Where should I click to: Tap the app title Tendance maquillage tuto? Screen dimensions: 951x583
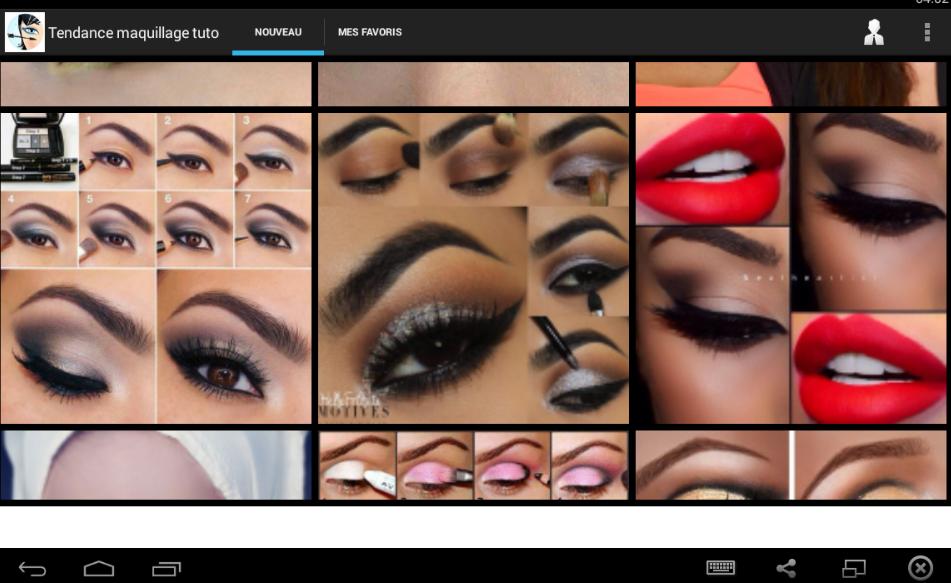click(132, 31)
